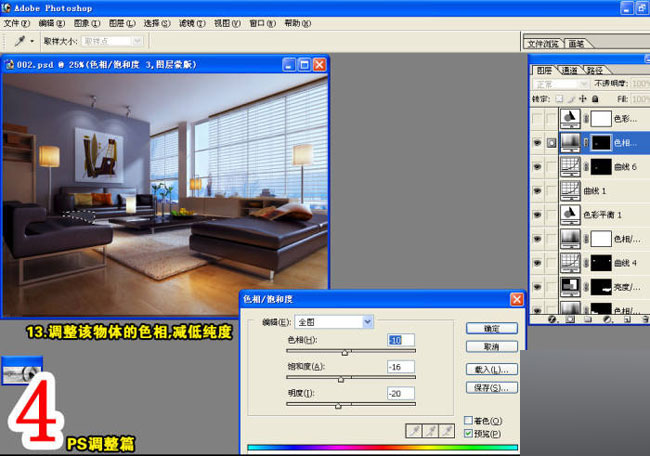The width and height of the screenshot is (650, 456).
Task: Switch to the 画笔 palette tab
Action: 576,44
